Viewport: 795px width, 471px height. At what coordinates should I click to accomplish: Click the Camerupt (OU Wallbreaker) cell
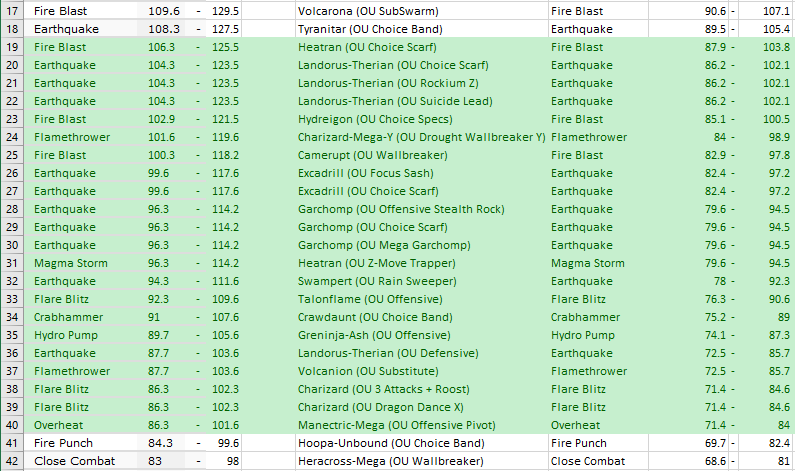click(x=420, y=155)
